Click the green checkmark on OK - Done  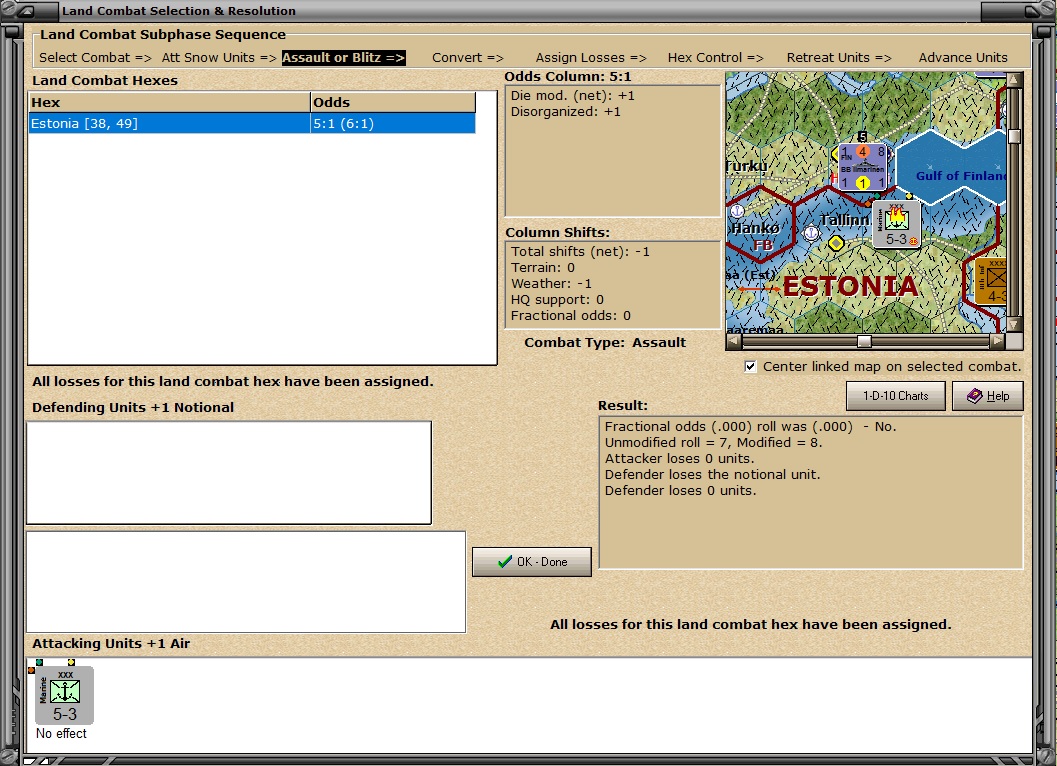click(504, 562)
